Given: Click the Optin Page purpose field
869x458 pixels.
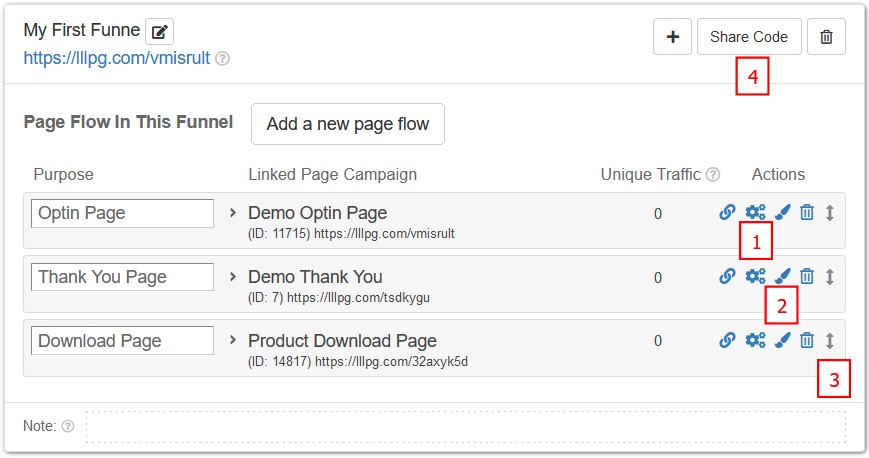Looking at the screenshot, I should 122,213.
